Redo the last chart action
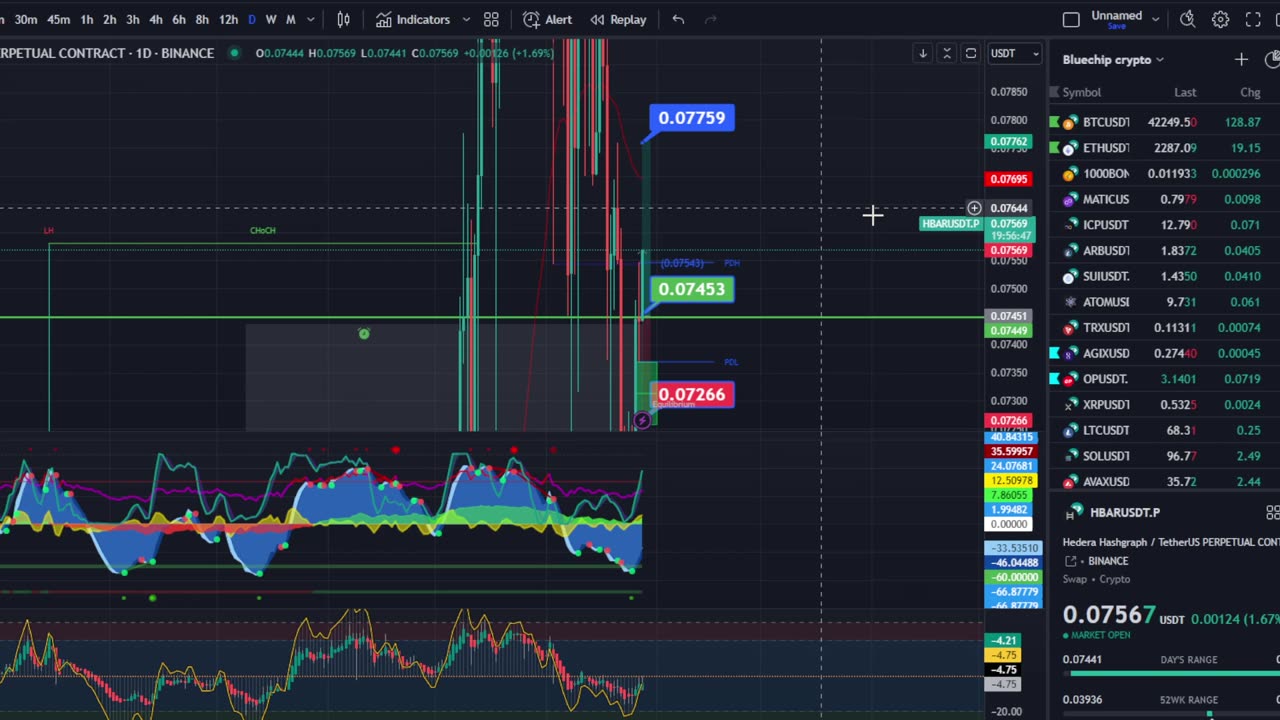This screenshot has width=1280, height=720. [x=711, y=19]
